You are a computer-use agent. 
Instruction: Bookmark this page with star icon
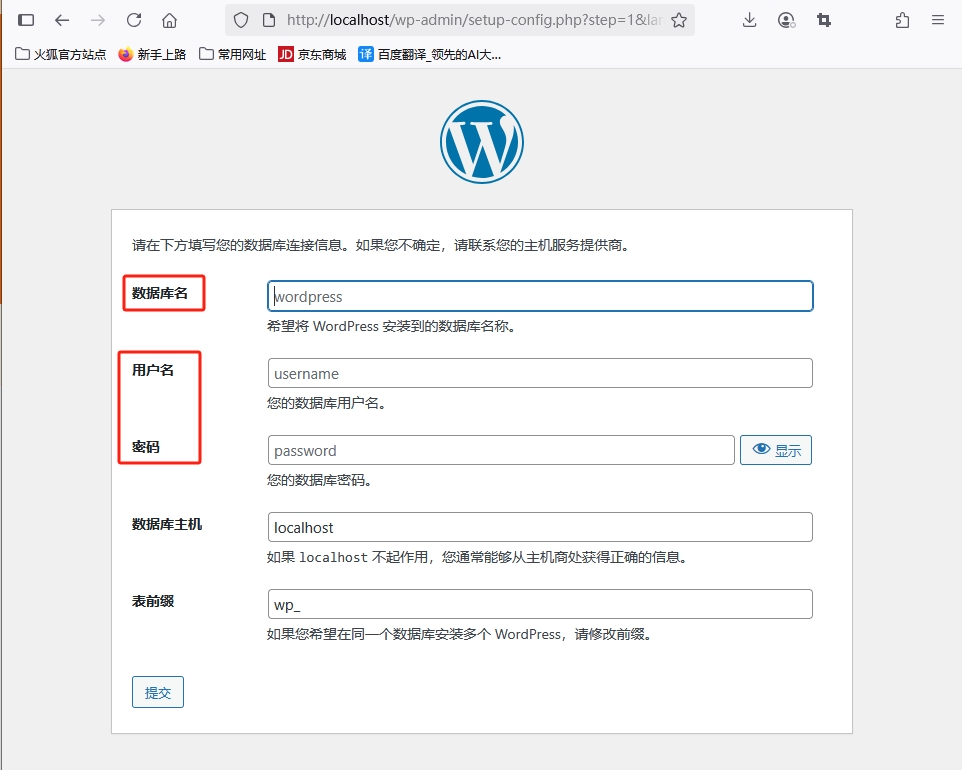(679, 20)
